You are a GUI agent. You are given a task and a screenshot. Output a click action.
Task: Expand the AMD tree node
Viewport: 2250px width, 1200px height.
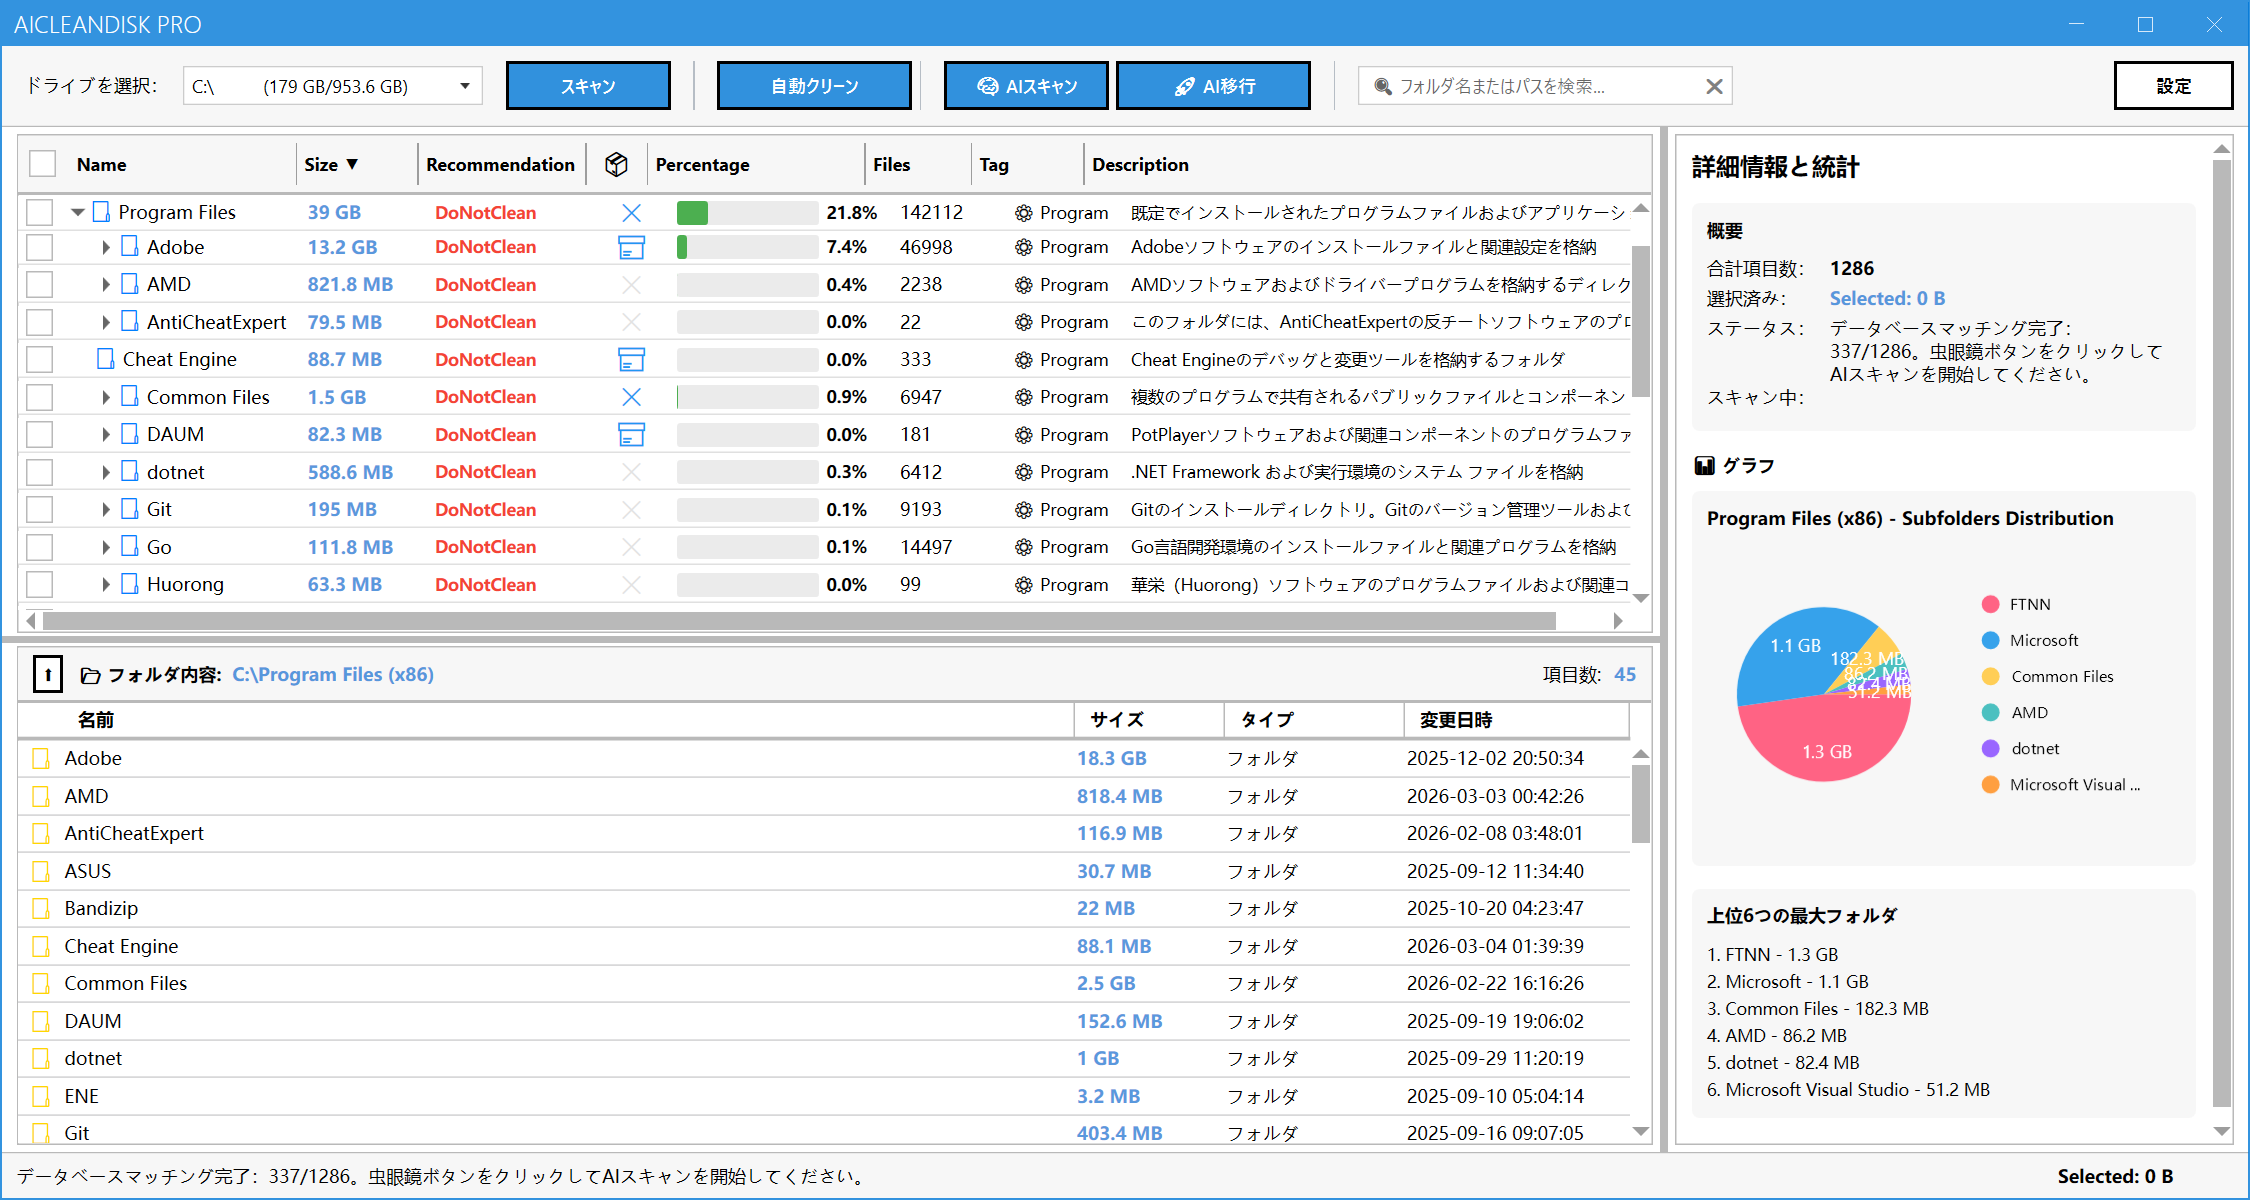pos(106,284)
